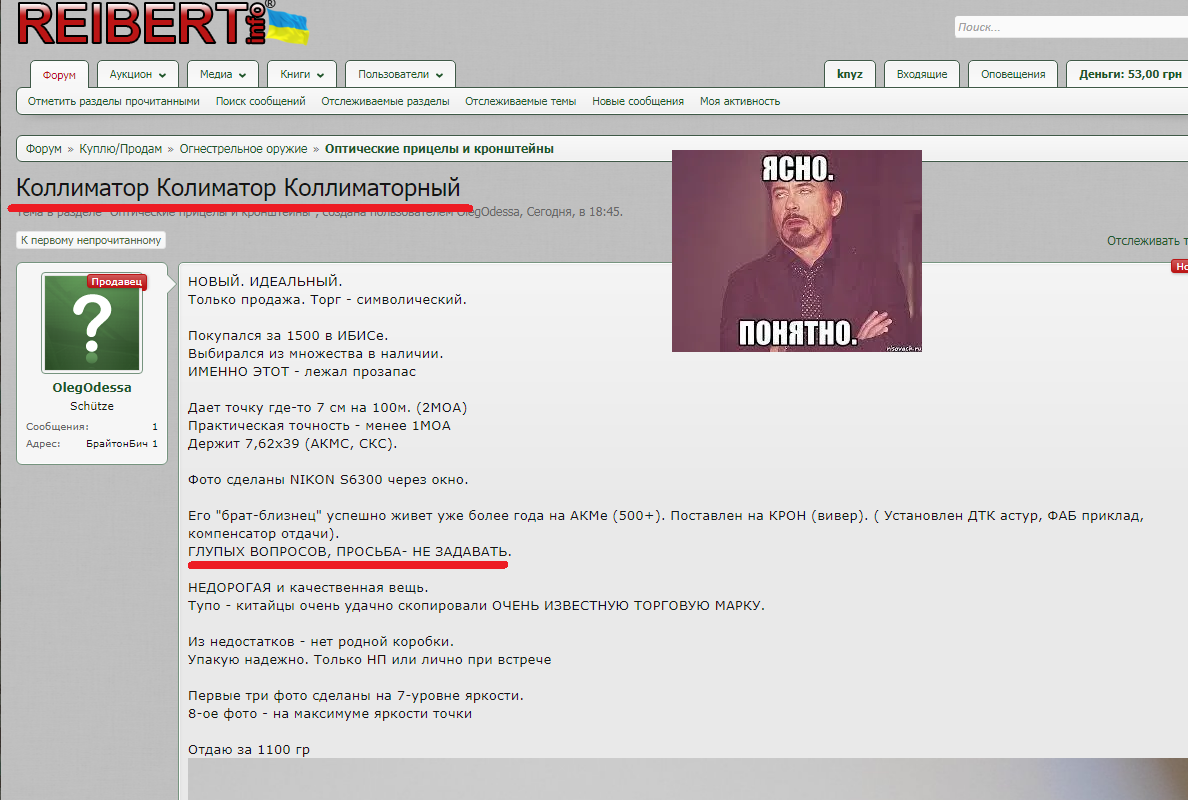Open the Входящие inbox tab
The width and height of the screenshot is (1188, 800).
[x=921, y=73]
